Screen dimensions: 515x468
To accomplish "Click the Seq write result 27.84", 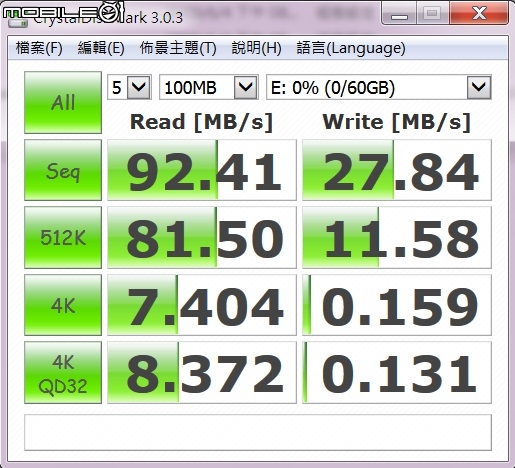I will tap(397, 170).
